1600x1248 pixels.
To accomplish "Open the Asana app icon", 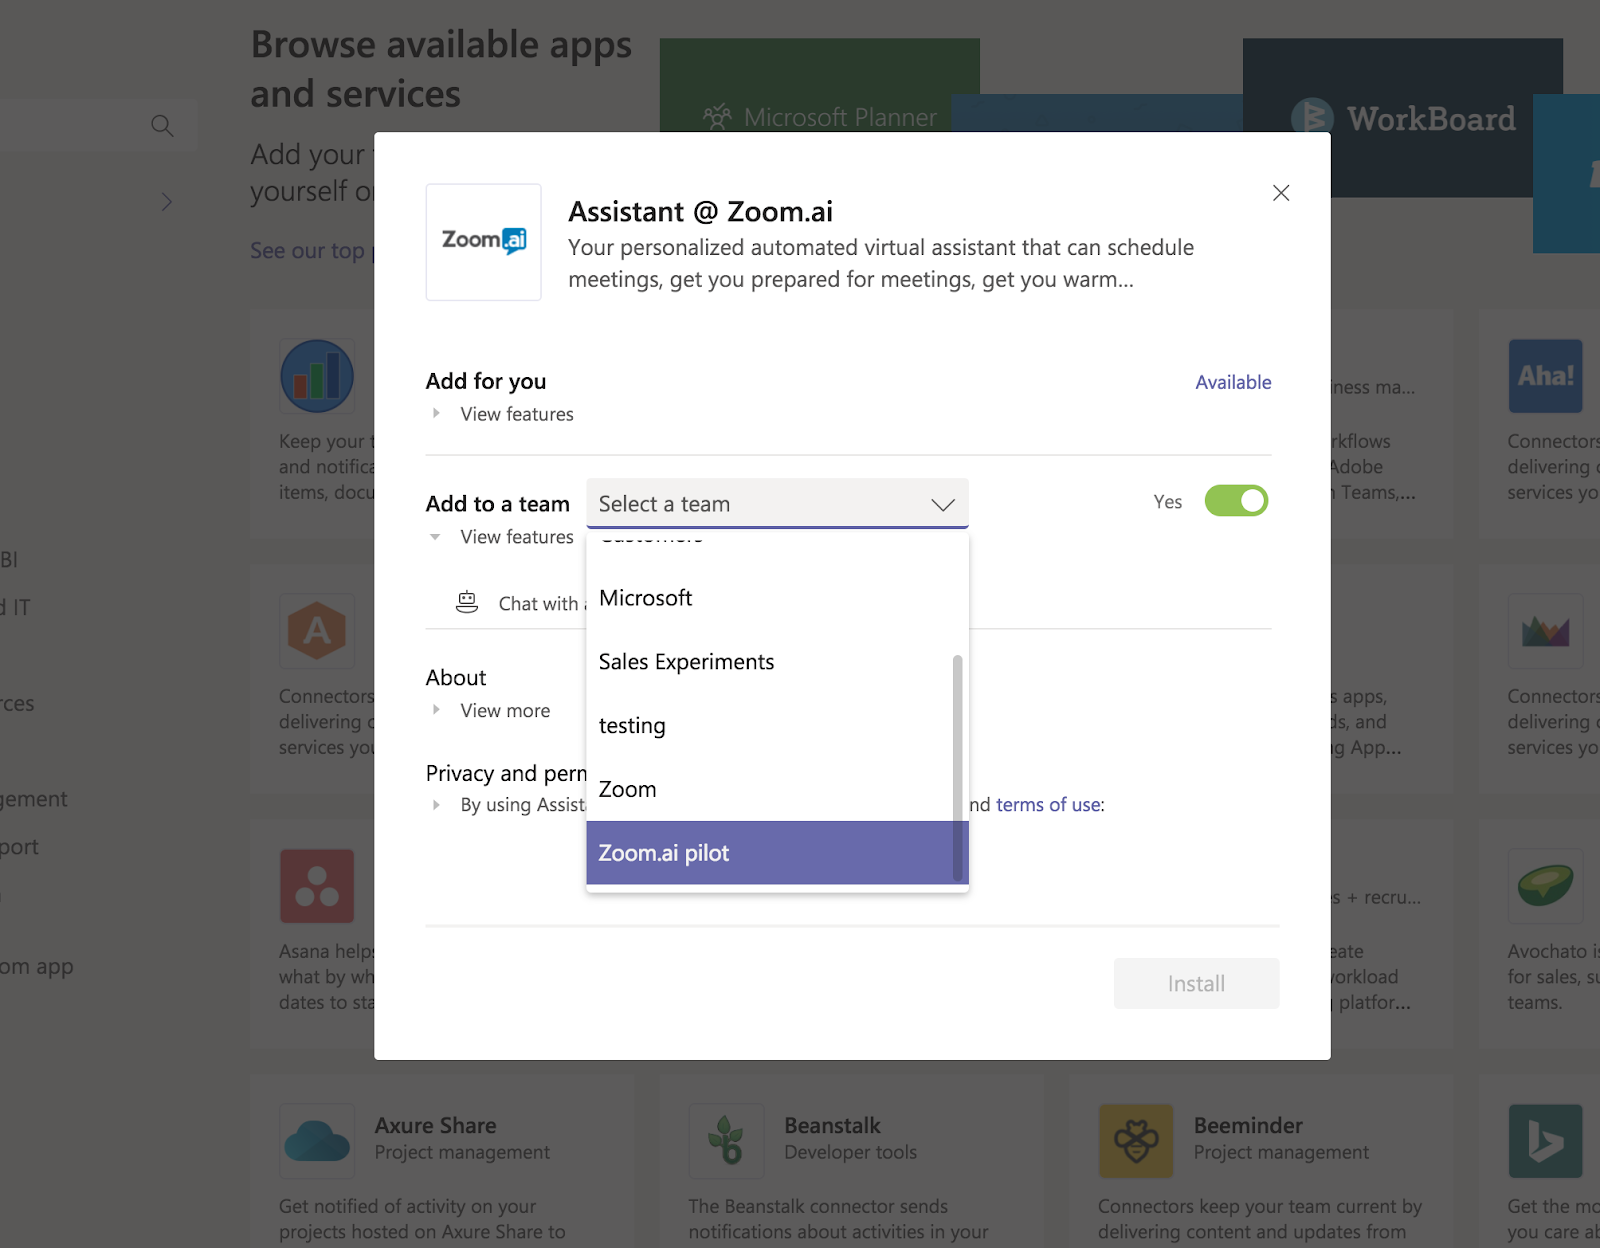I will pyautogui.click(x=317, y=886).
